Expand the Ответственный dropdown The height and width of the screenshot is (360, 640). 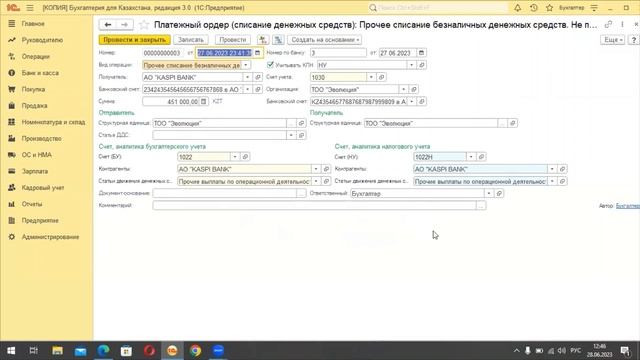[489, 193]
